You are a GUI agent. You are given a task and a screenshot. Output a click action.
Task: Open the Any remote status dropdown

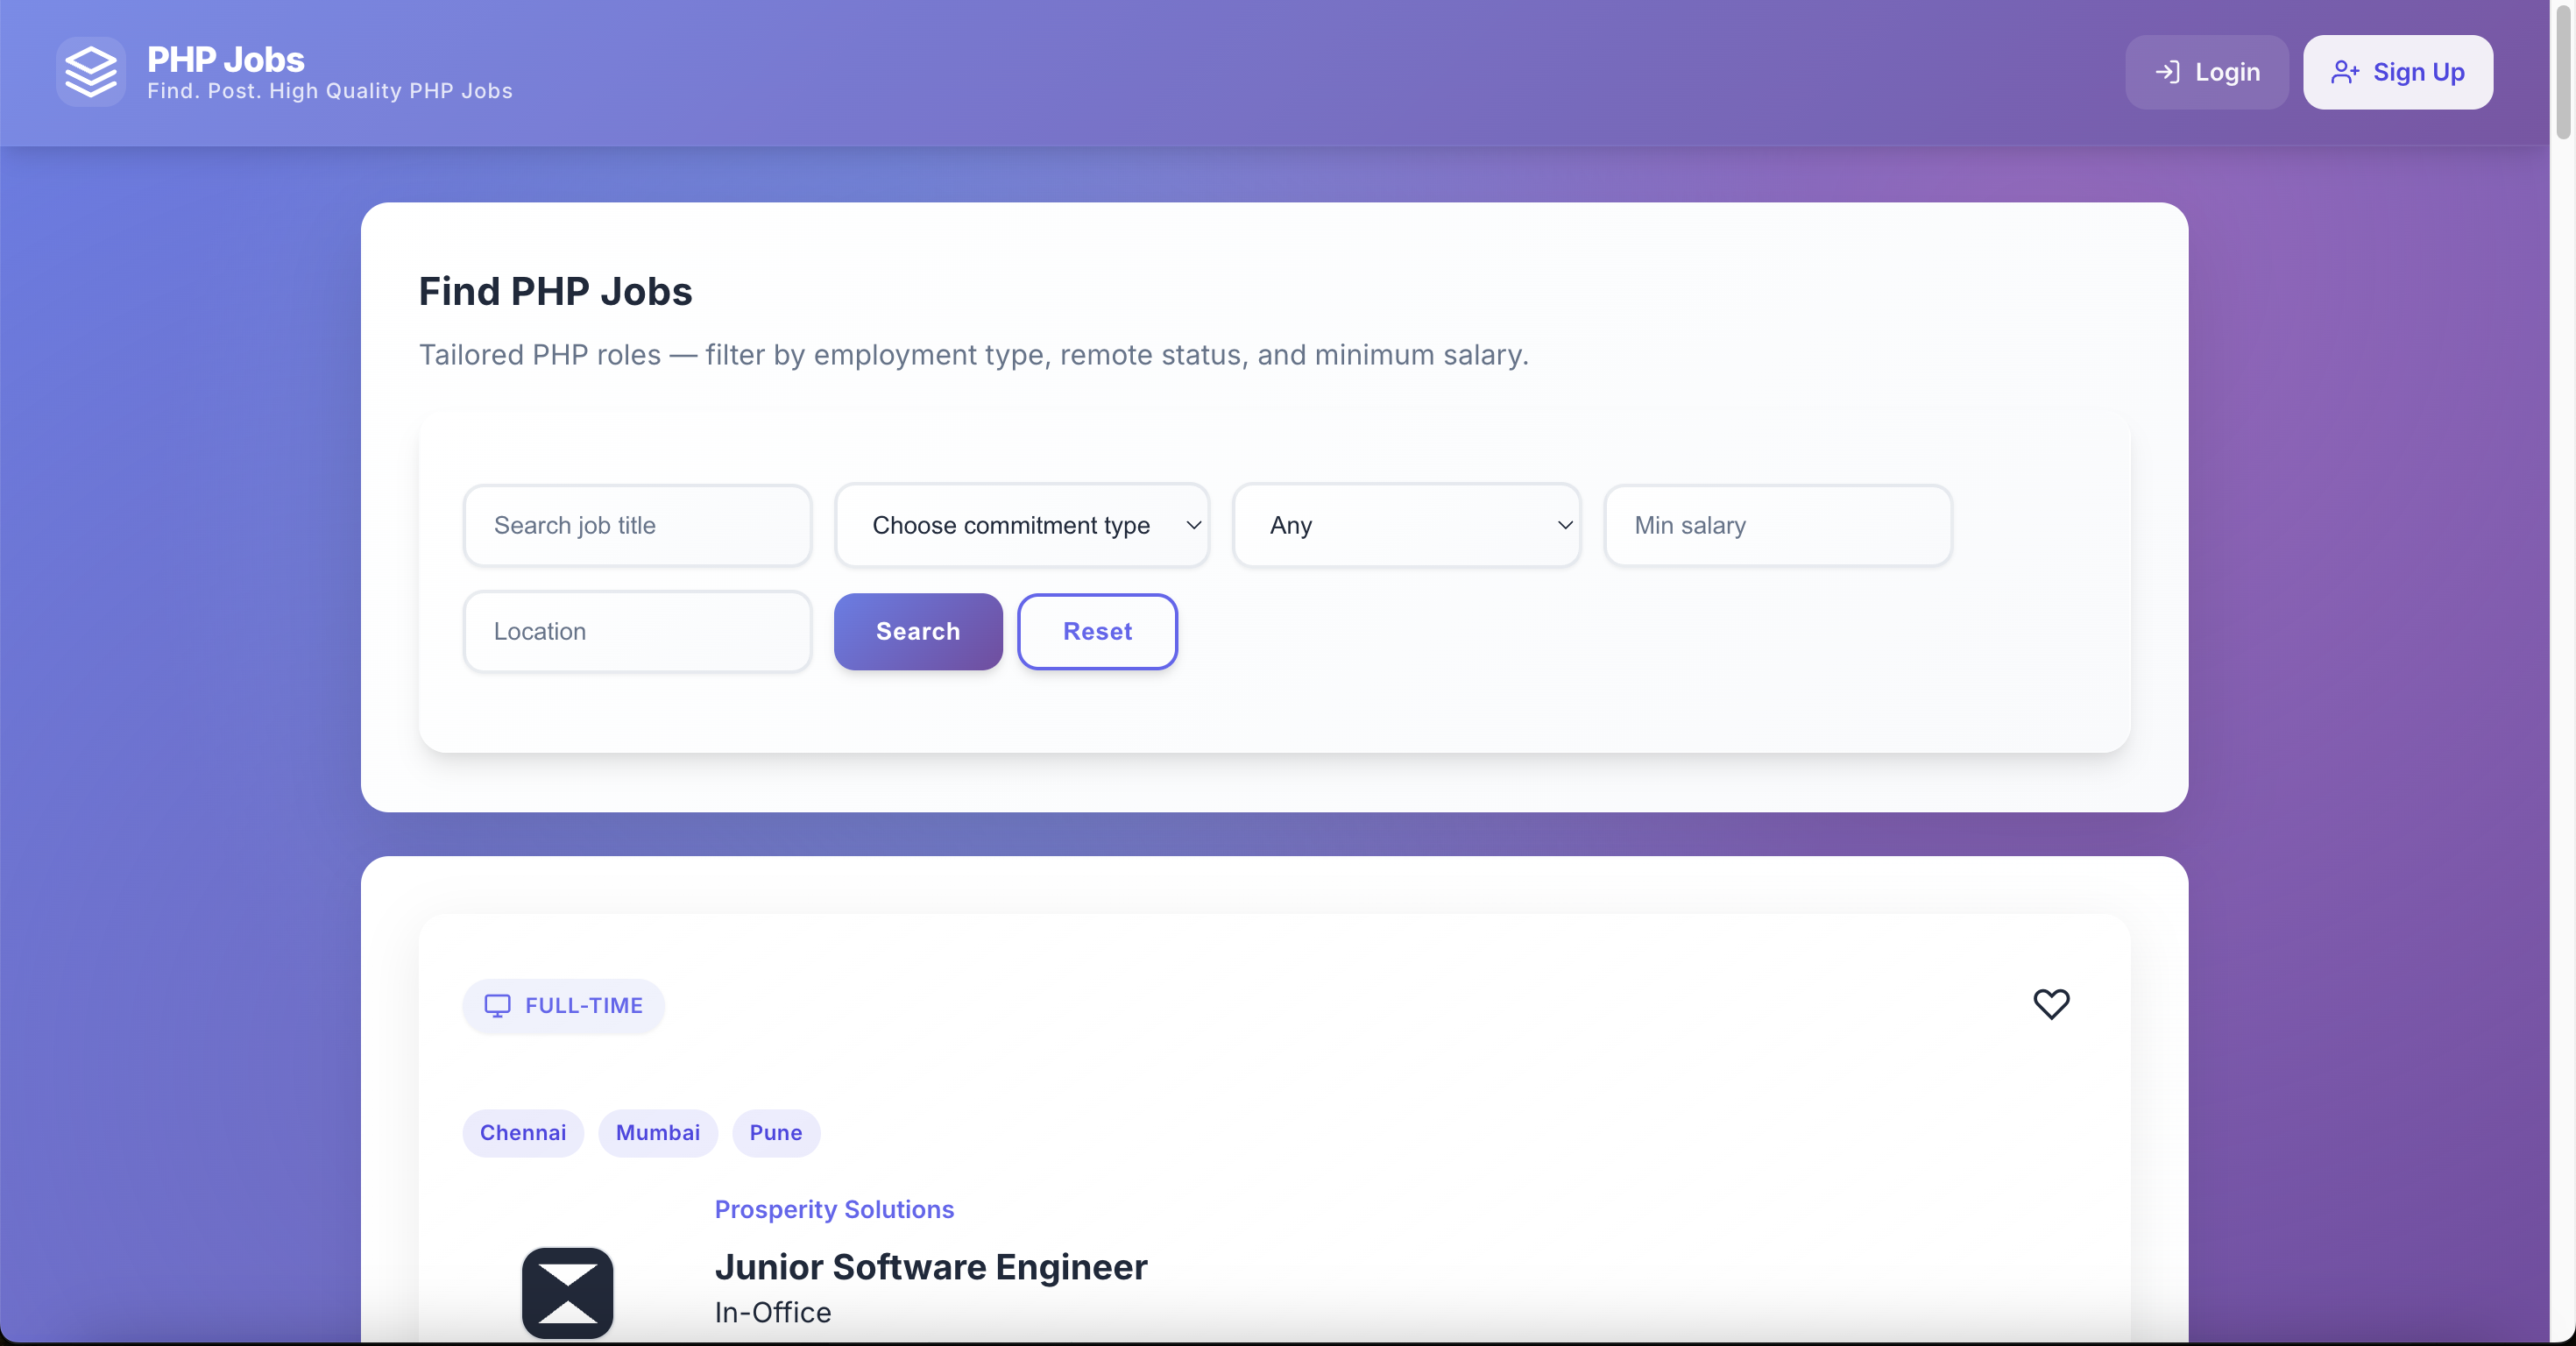click(x=1405, y=525)
